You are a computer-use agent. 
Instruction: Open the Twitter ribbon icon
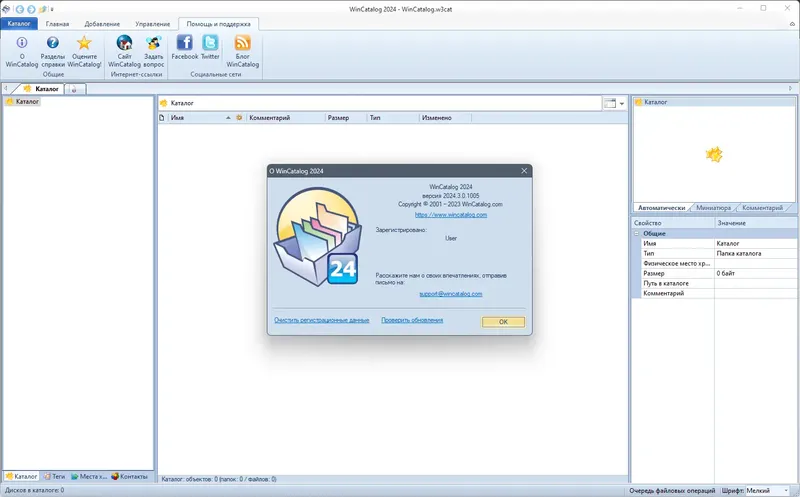[210, 42]
